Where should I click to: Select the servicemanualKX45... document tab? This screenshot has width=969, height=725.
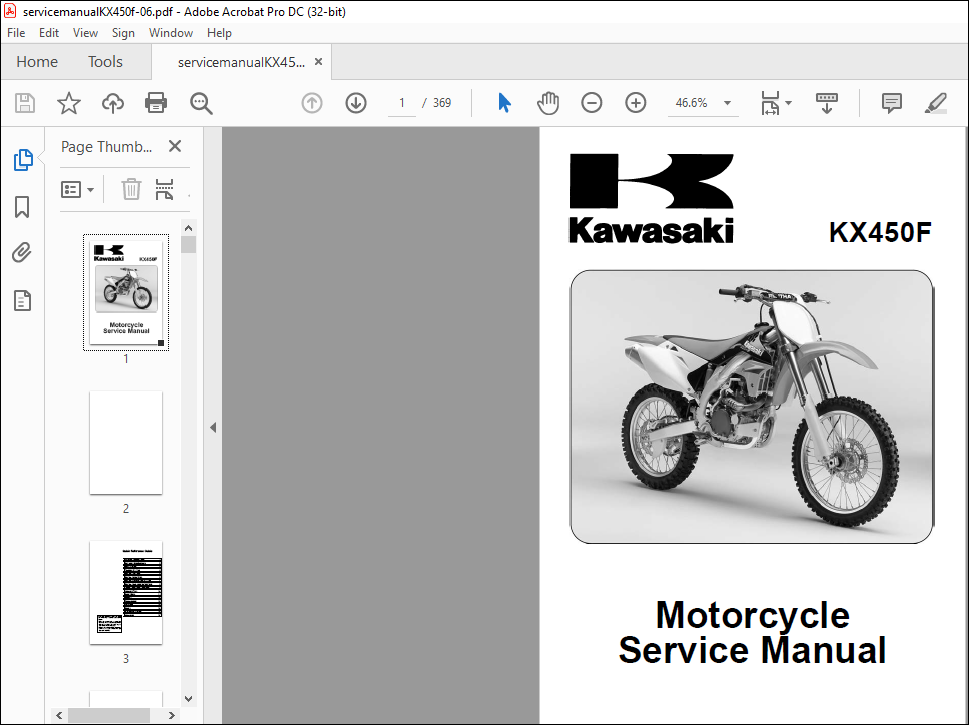pyautogui.click(x=241, y=62)
